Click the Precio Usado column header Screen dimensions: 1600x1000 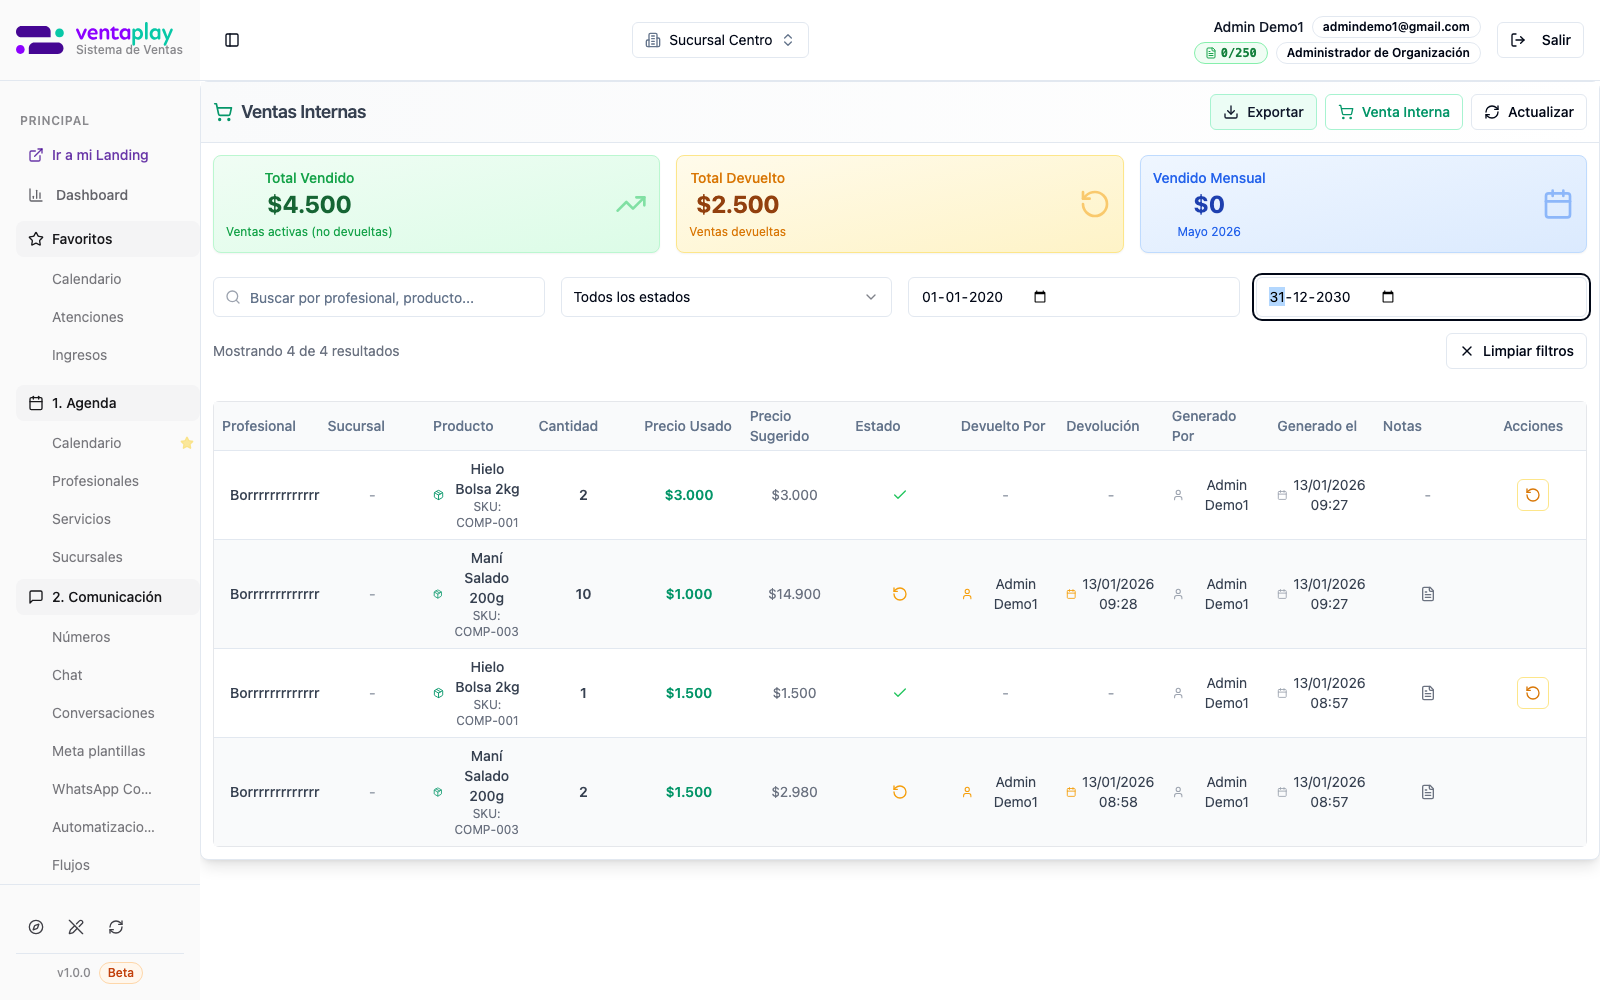pyautogui.click(x=688, y=426)
